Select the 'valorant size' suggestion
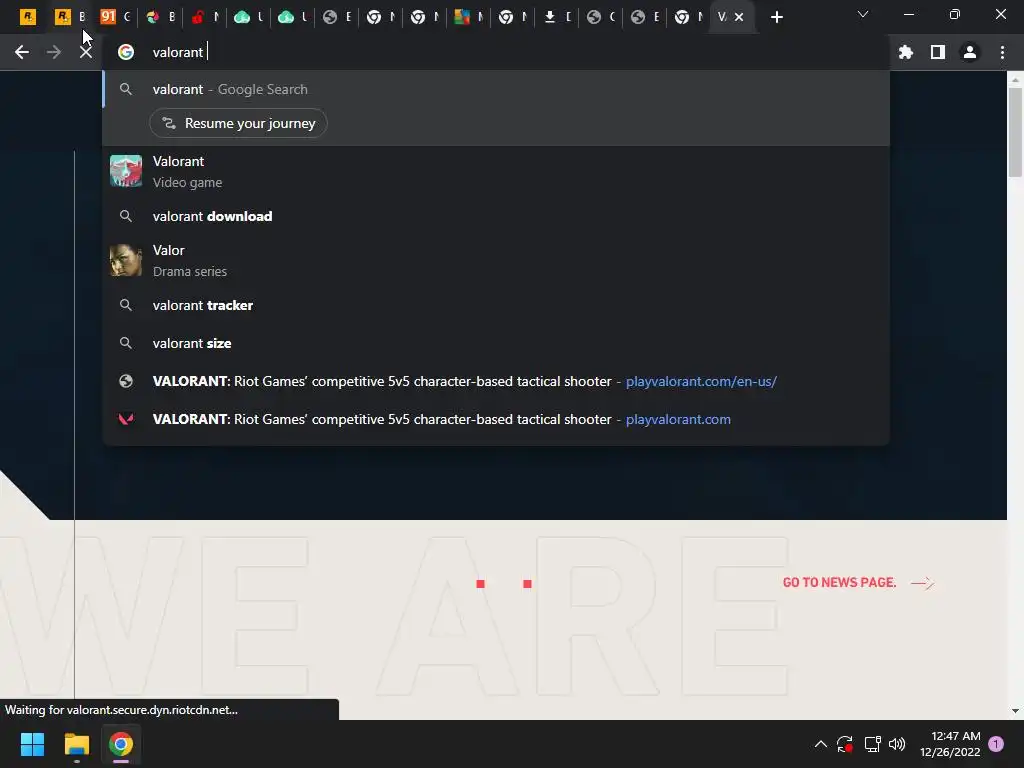1024x768 pixels. coord(496,343)
